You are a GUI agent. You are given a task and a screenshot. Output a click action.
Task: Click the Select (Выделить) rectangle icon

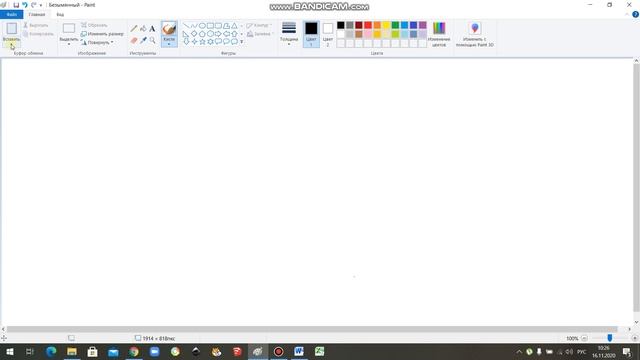[69, 28]
